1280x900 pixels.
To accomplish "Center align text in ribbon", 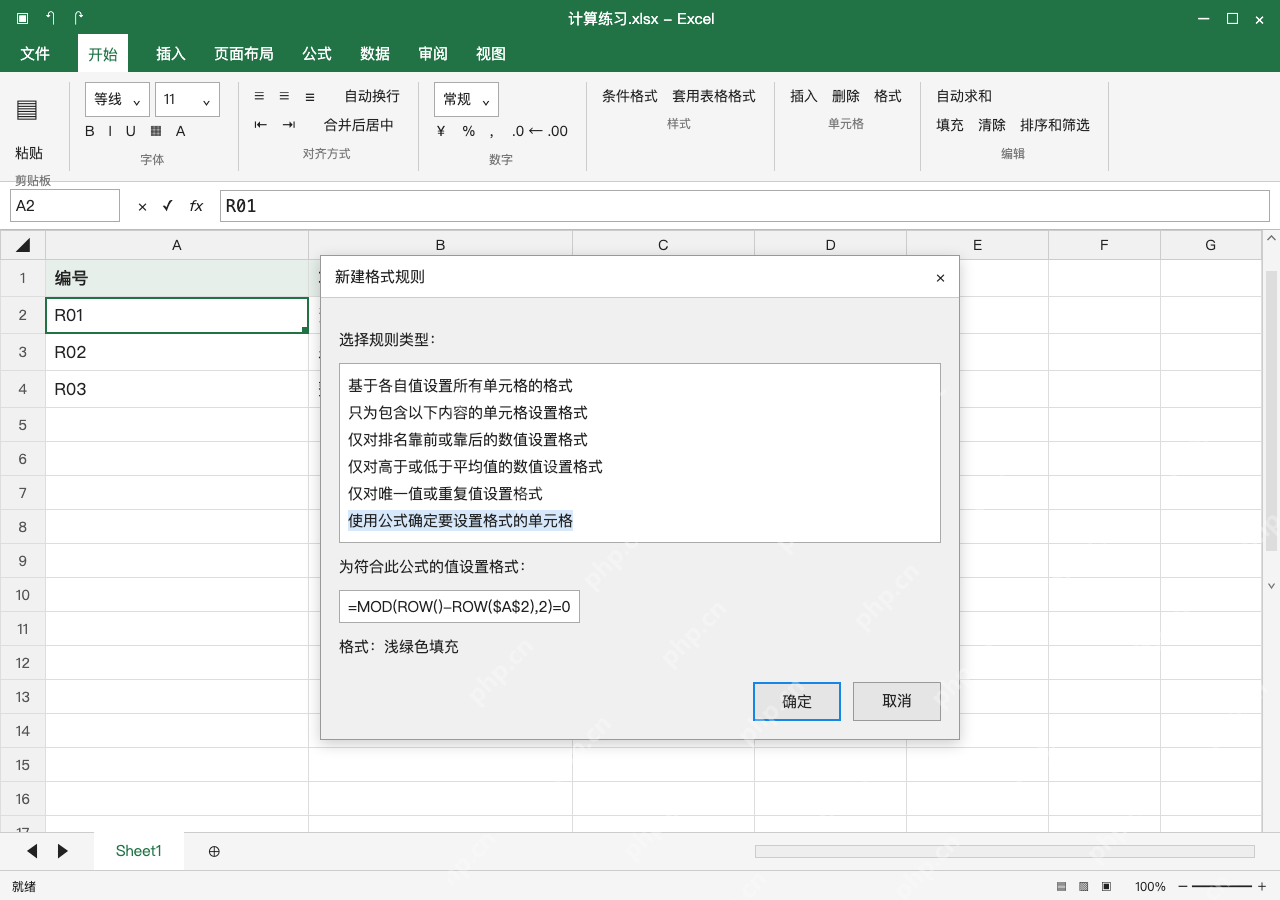I will (284, 96).
